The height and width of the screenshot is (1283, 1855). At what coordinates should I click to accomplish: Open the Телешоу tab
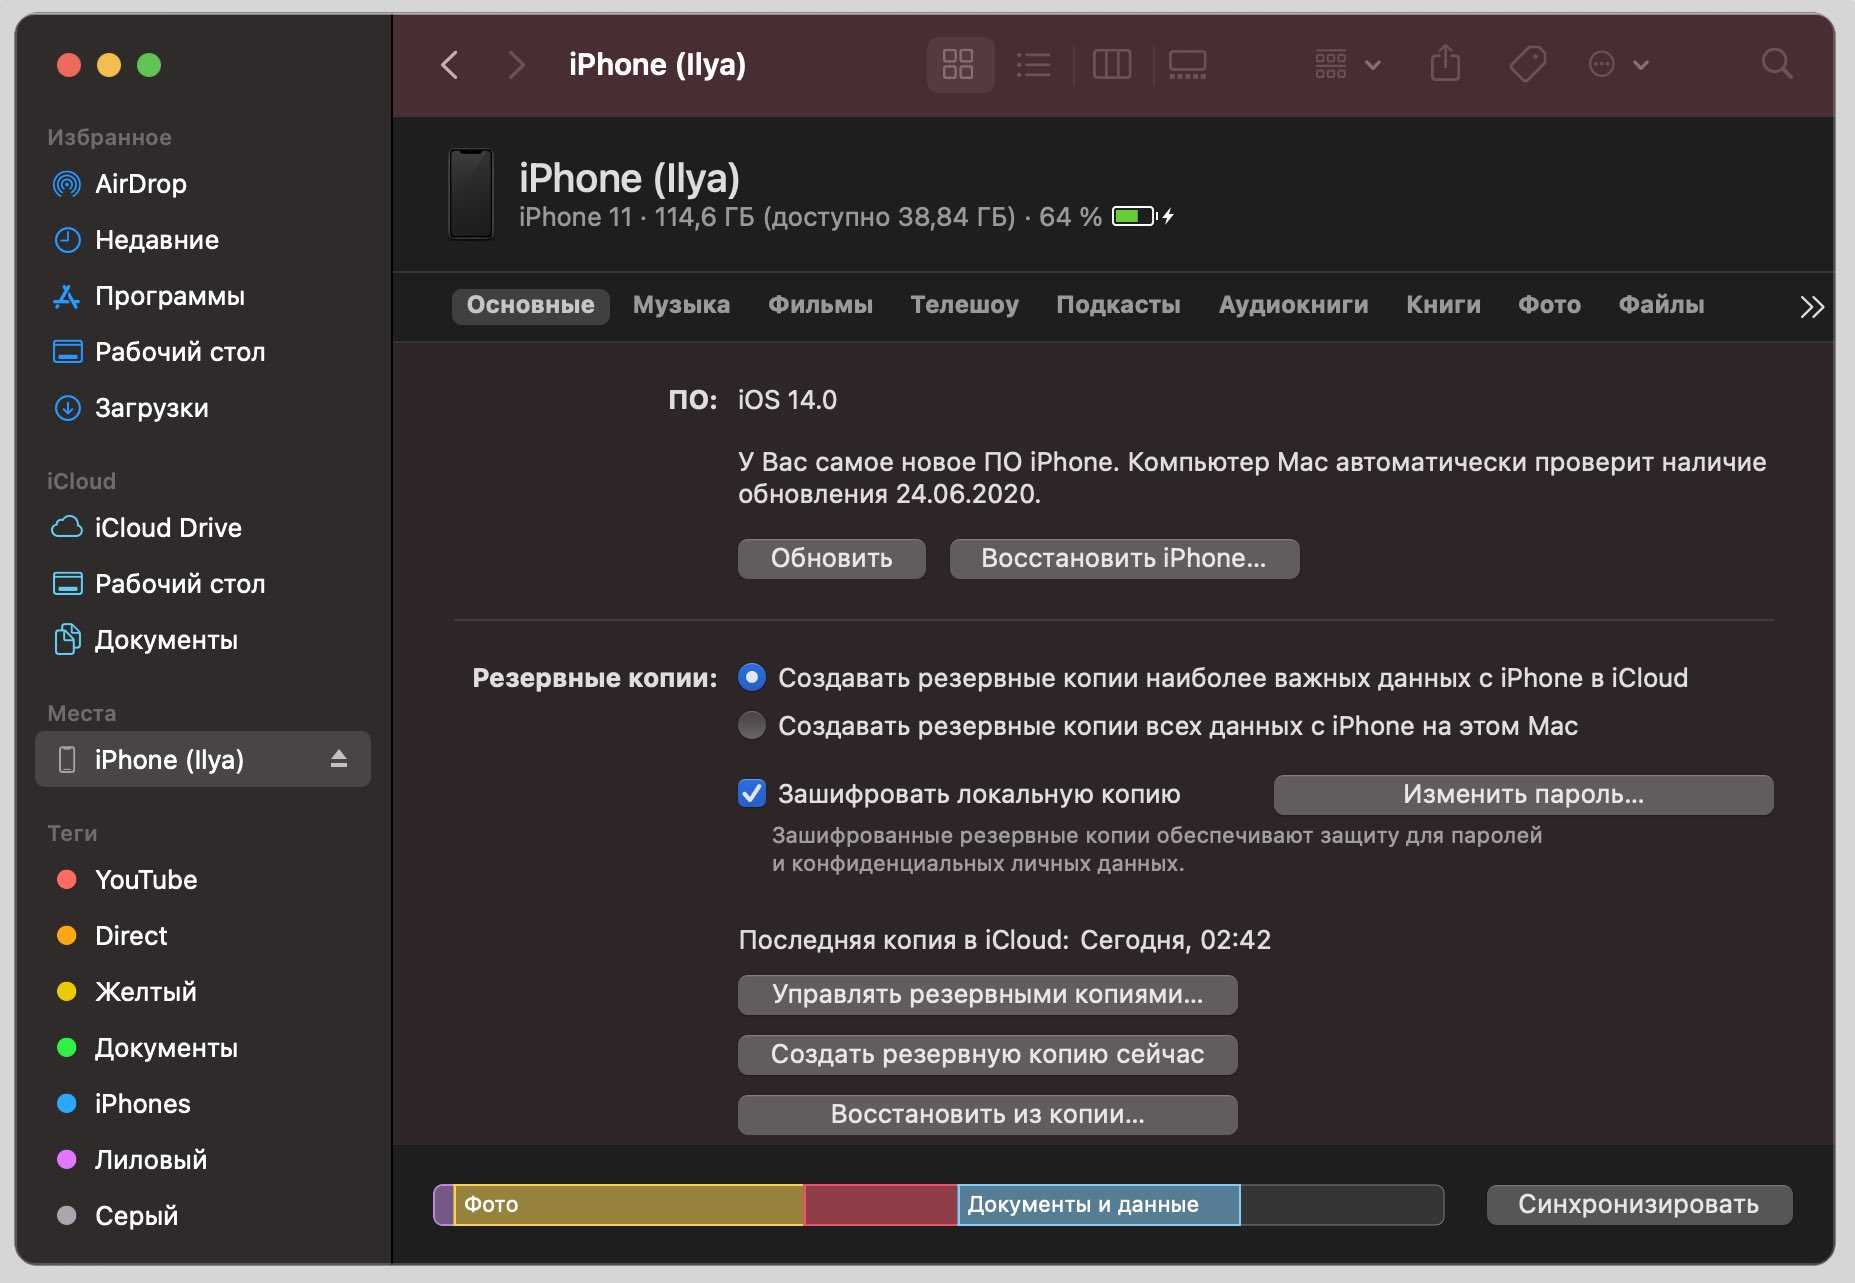click(965, 305)
